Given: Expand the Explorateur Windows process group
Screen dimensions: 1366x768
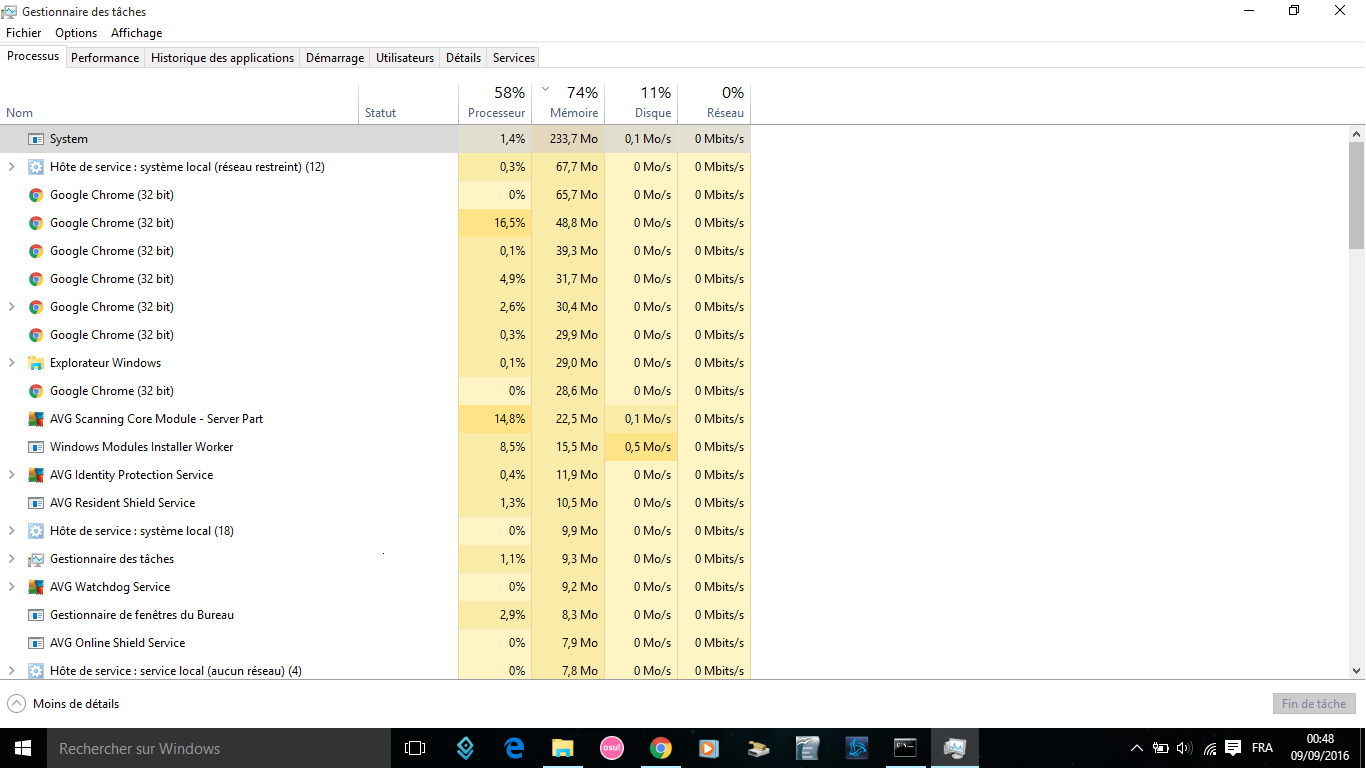Looking at the screenshot, I should click(x=12, y=363).
